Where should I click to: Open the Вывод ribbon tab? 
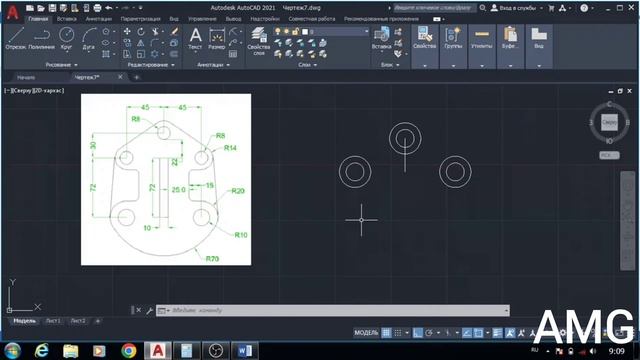233,19
